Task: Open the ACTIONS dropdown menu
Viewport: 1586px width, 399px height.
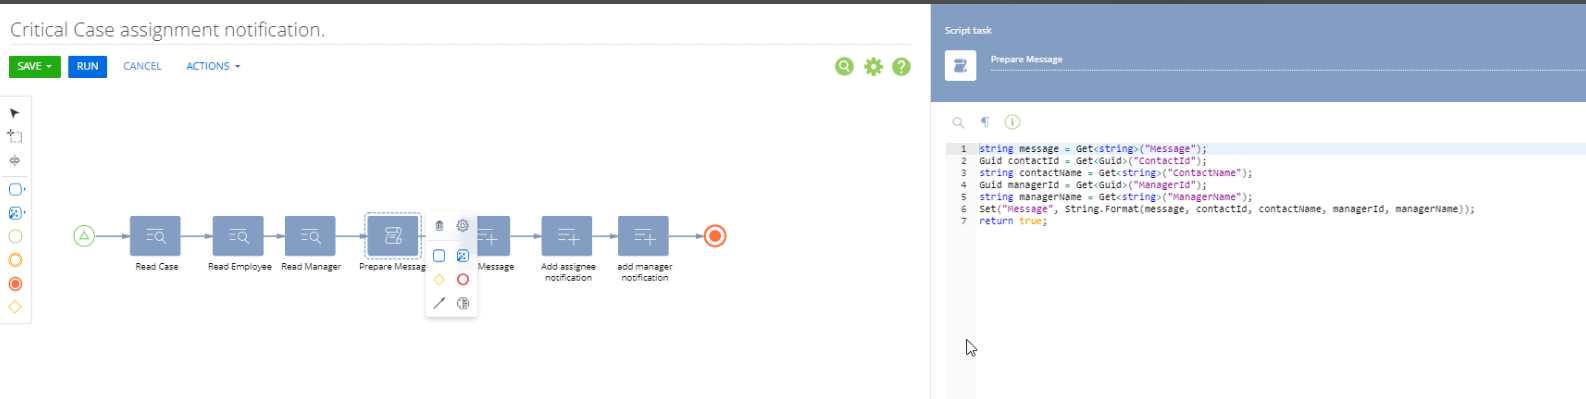Action: tap(213, 66)
